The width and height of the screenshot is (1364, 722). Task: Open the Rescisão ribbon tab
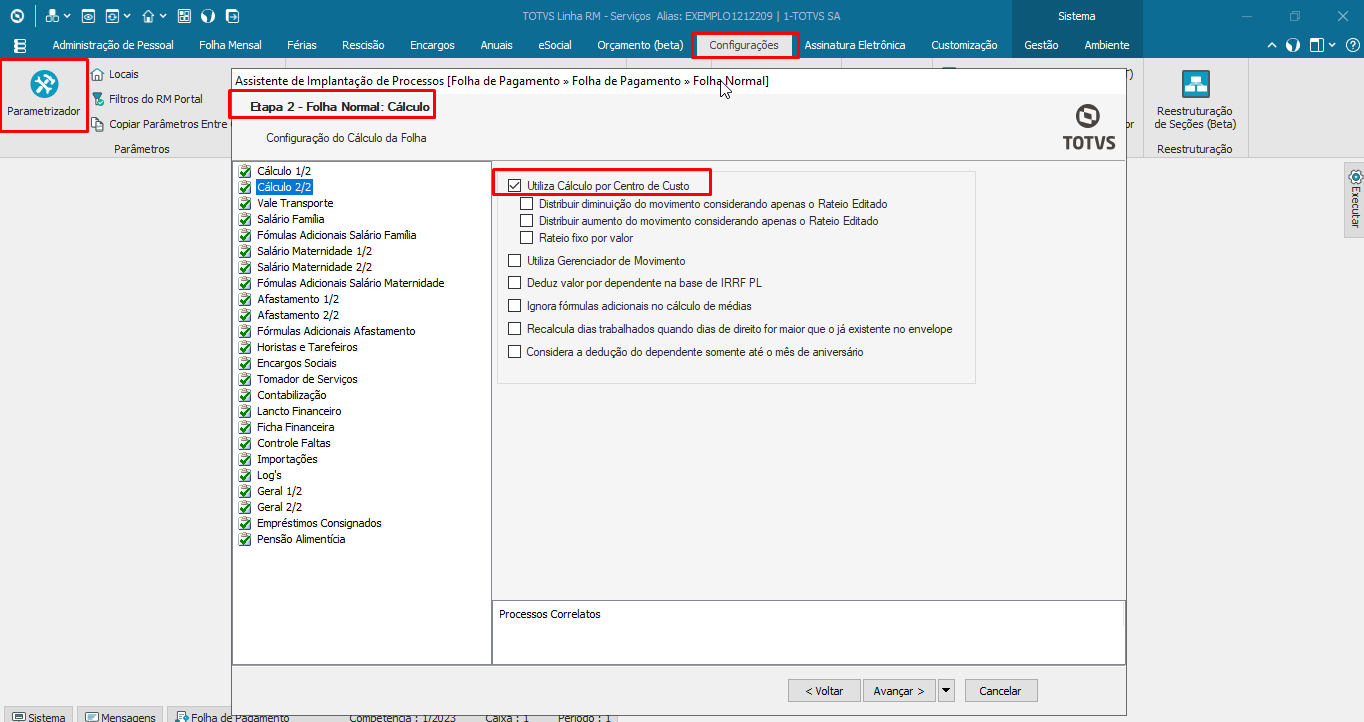tap(363, 45)
